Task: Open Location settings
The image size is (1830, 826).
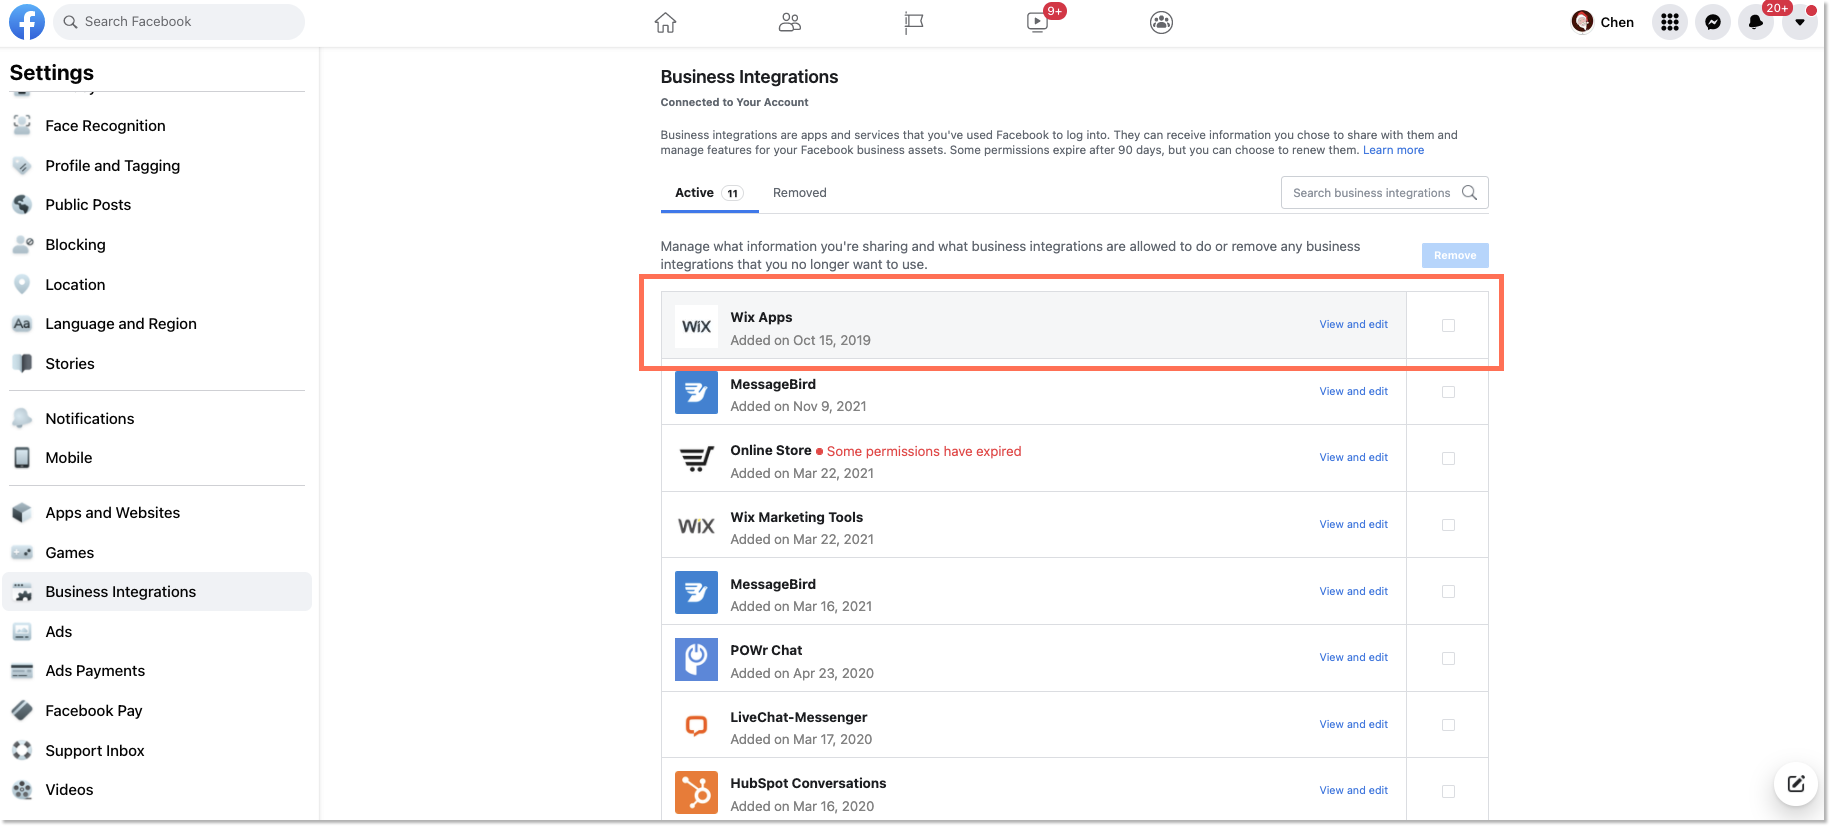Action: [157, 285]
